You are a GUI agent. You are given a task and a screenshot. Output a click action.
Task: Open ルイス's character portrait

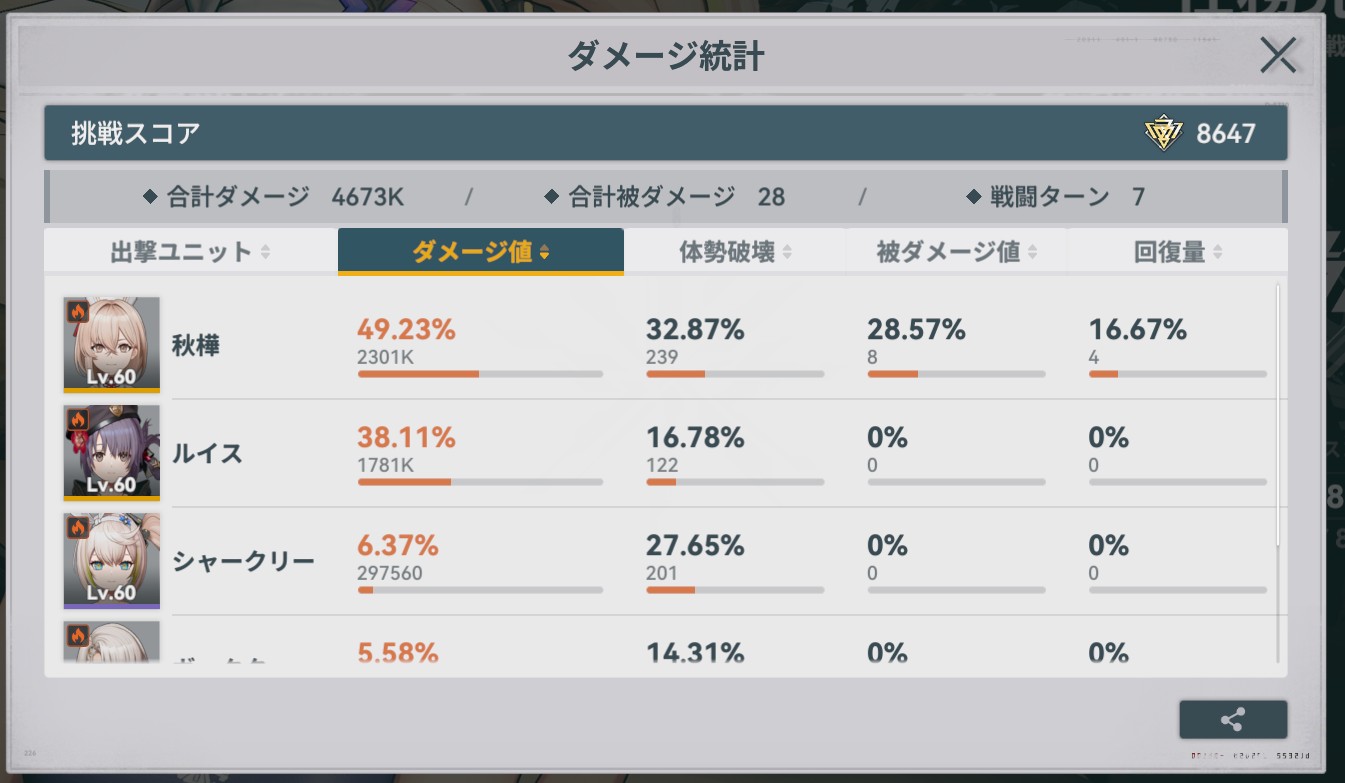(x=111, y=454)
